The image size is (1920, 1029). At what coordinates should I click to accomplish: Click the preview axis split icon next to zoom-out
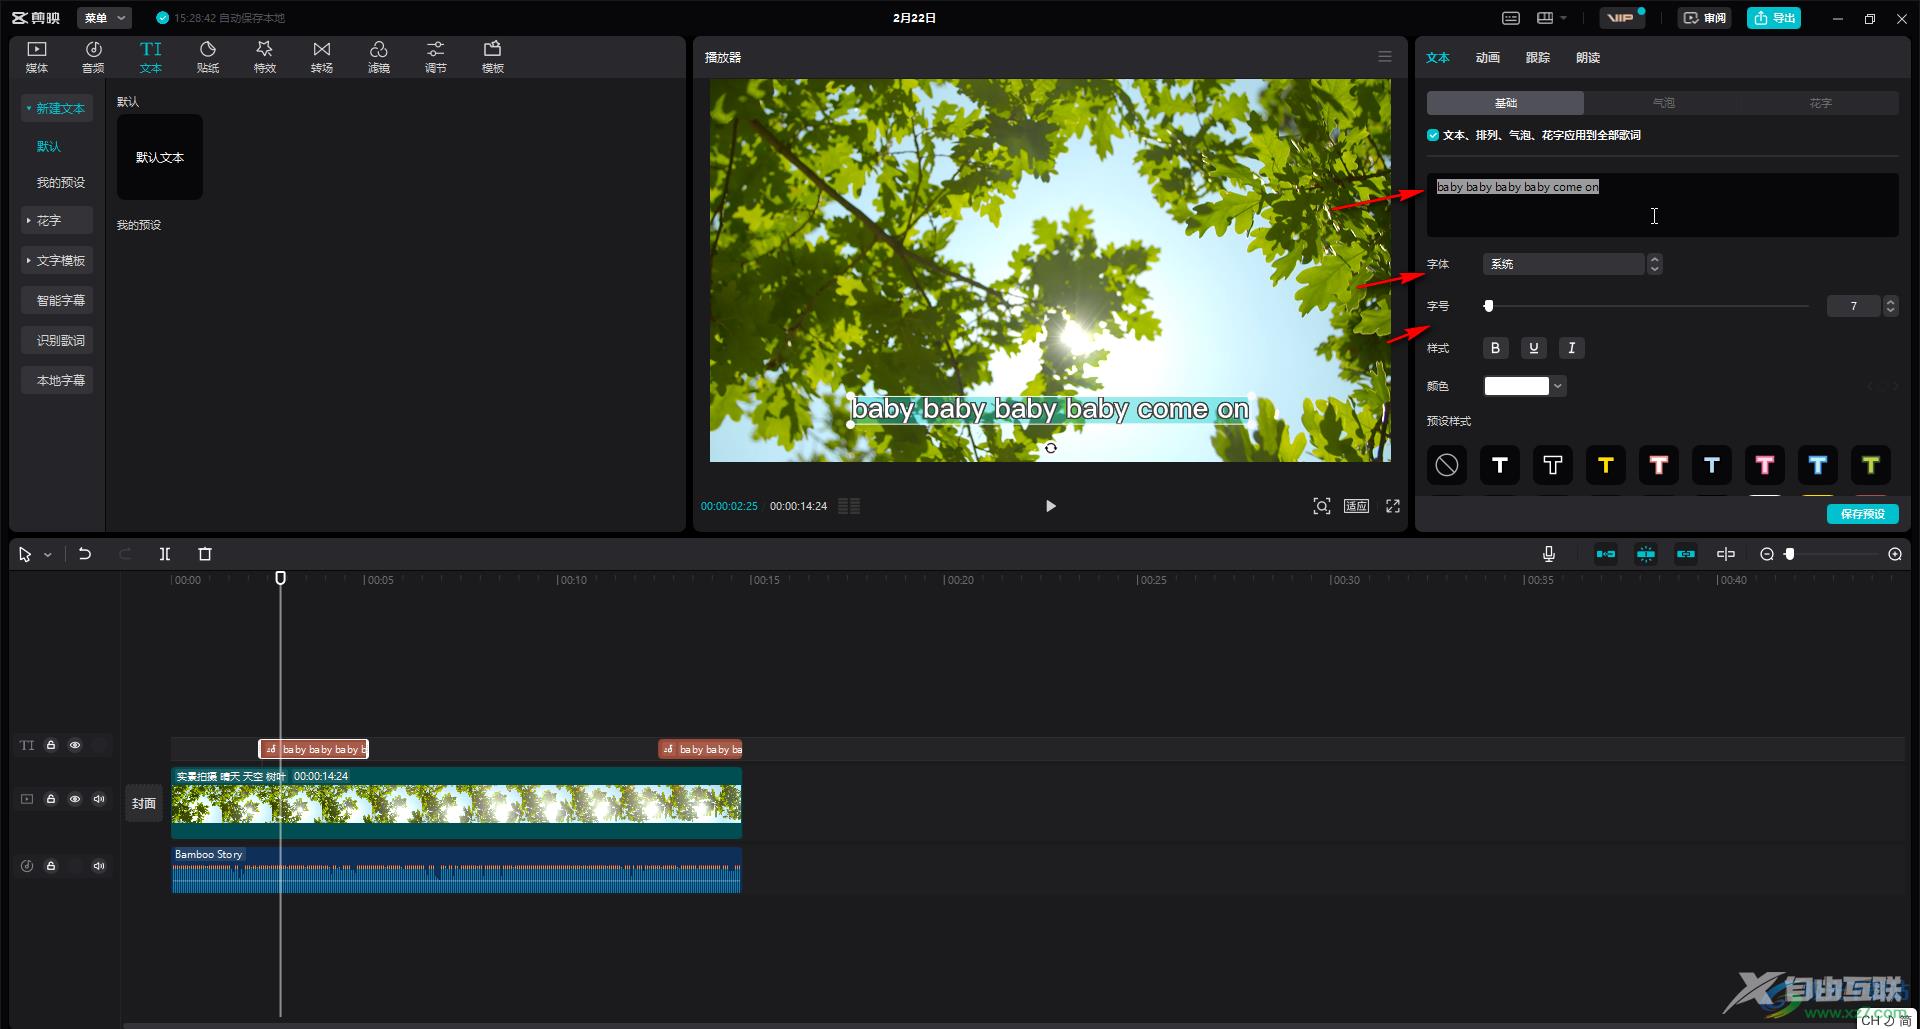point(1726,554)
